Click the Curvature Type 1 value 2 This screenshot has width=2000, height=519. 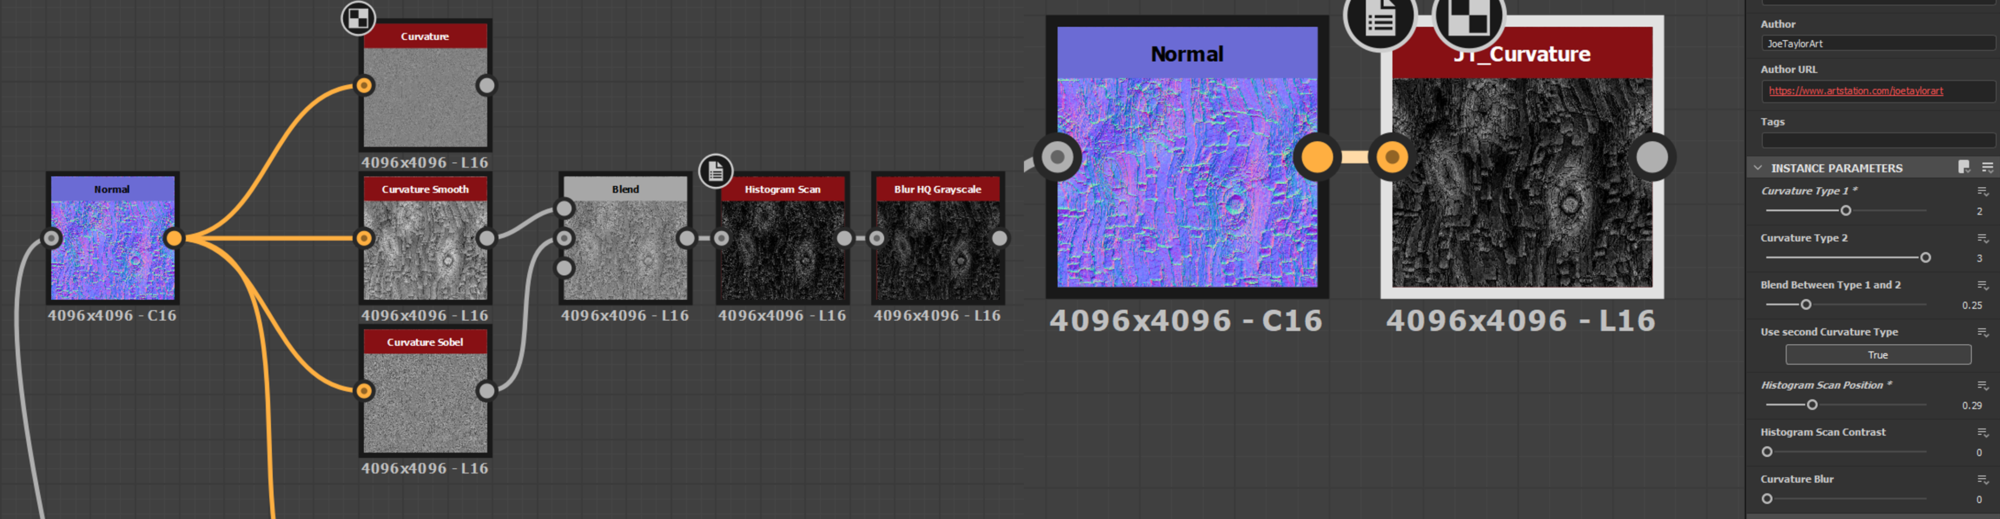point(1979,211)
